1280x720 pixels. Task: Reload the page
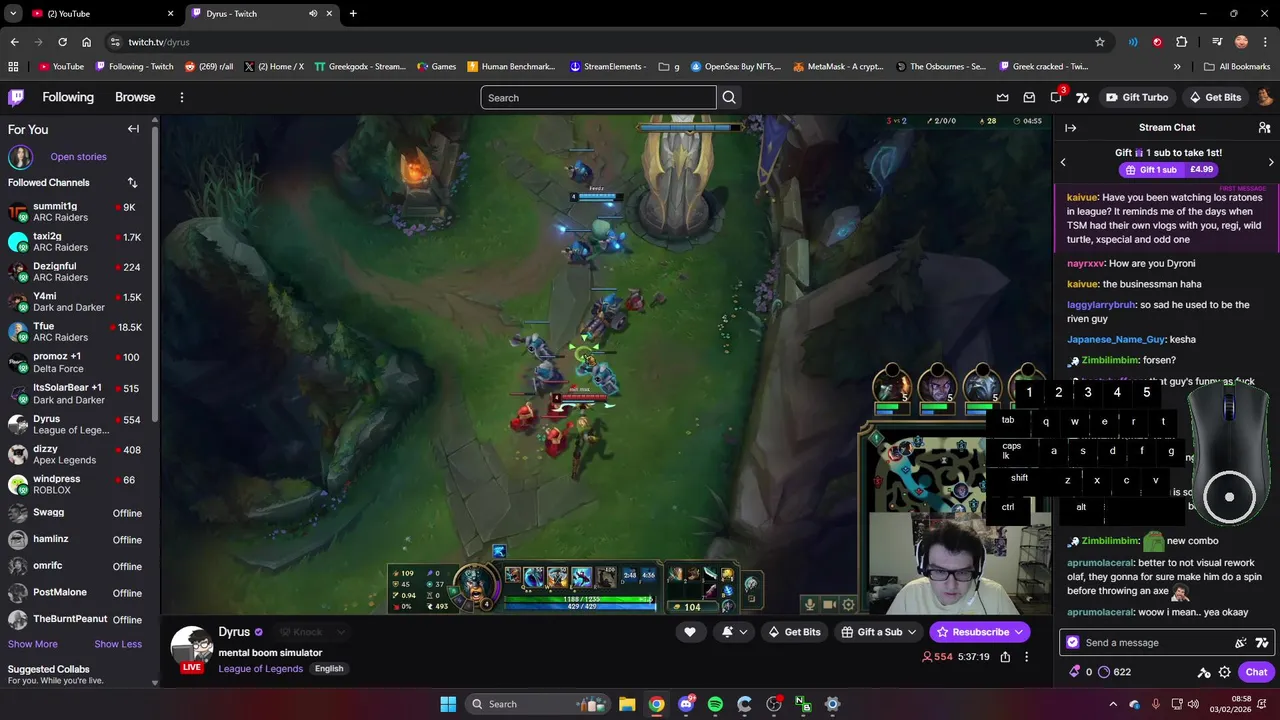tap(62, 42)
